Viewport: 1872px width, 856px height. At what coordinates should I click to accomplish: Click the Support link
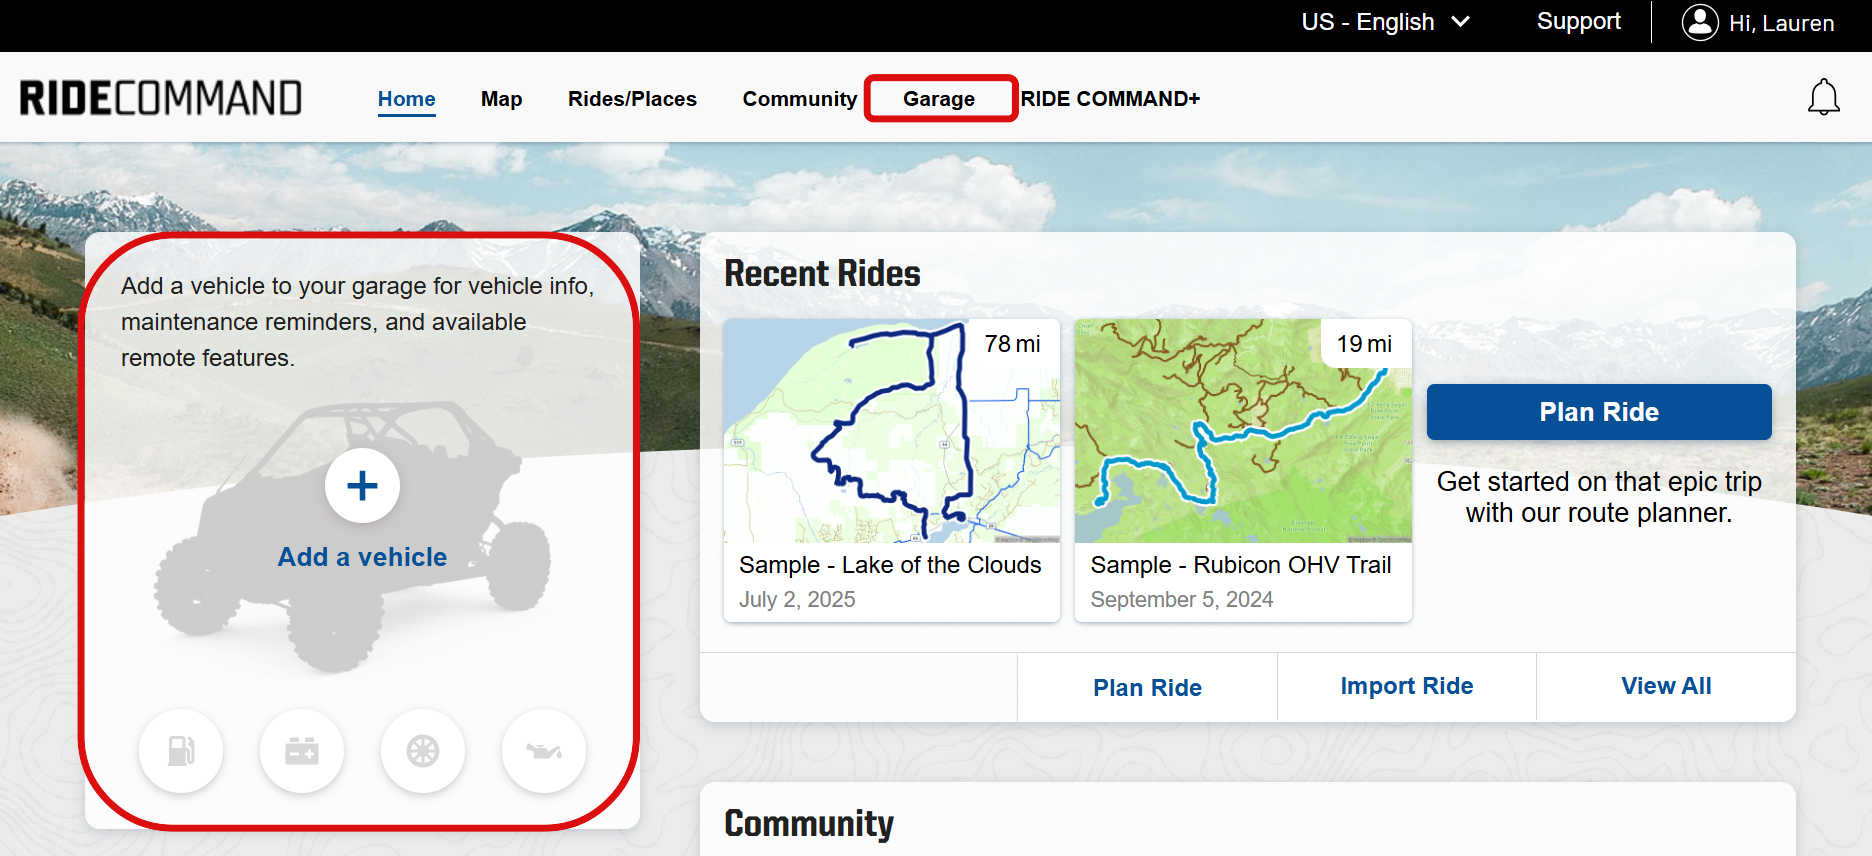pyautogui.click(x=1578, y=21)
